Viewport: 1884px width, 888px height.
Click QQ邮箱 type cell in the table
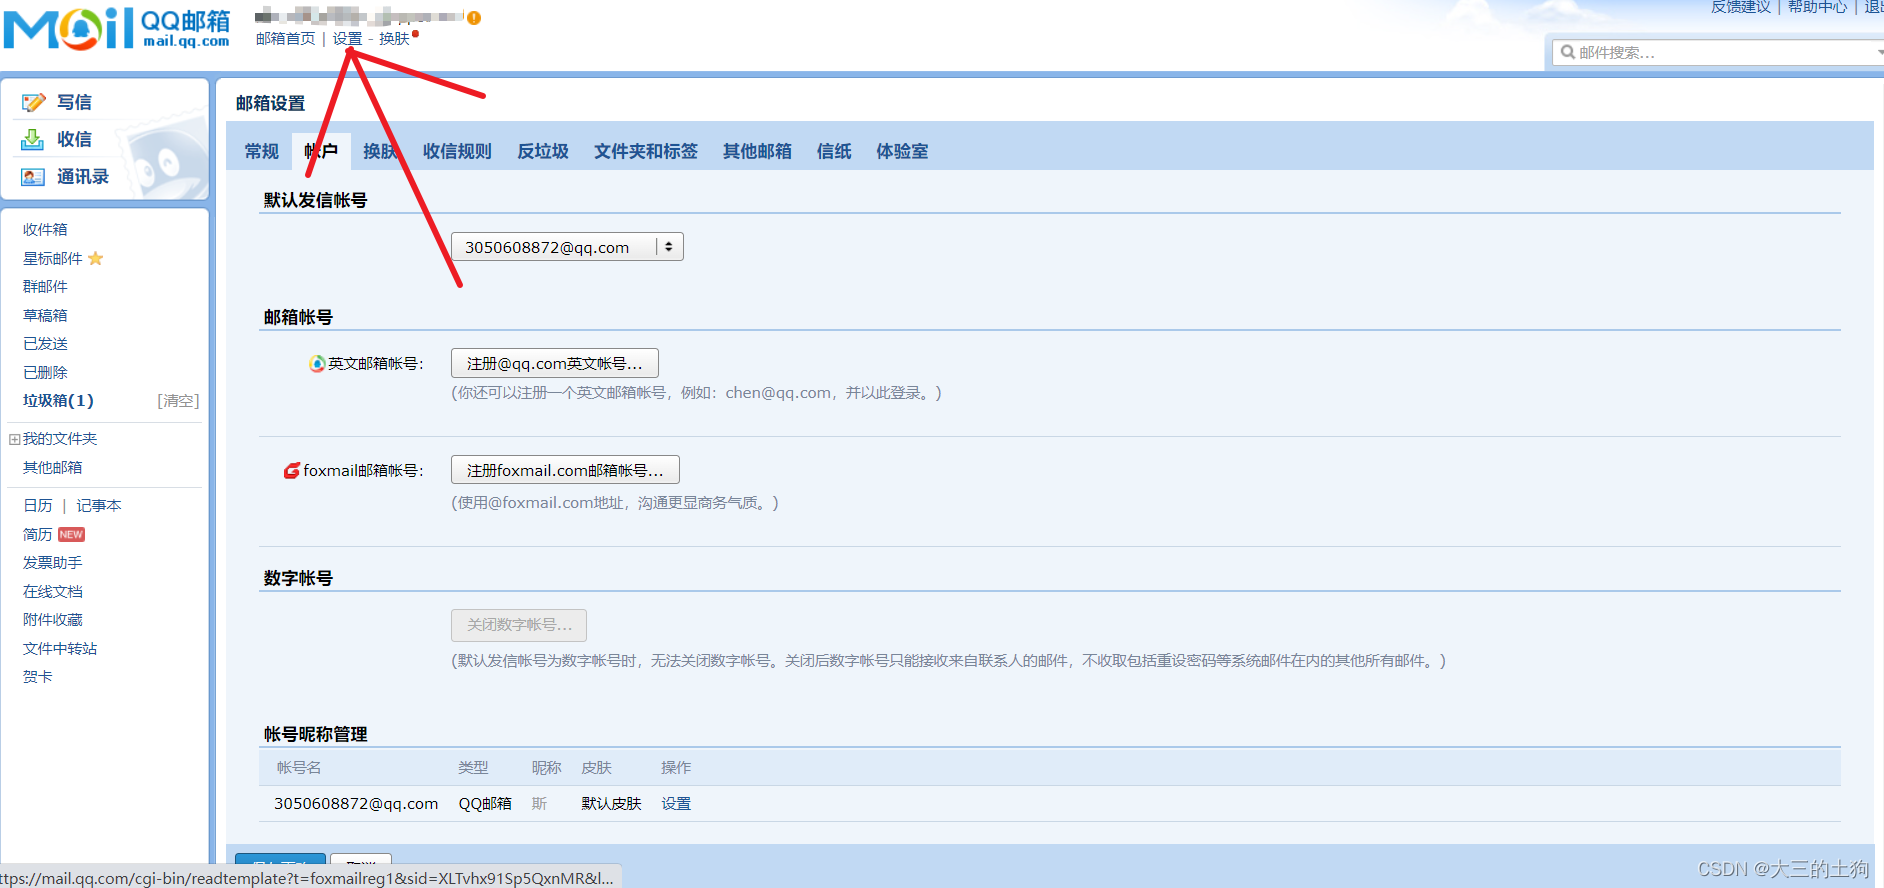pos(485,803)
